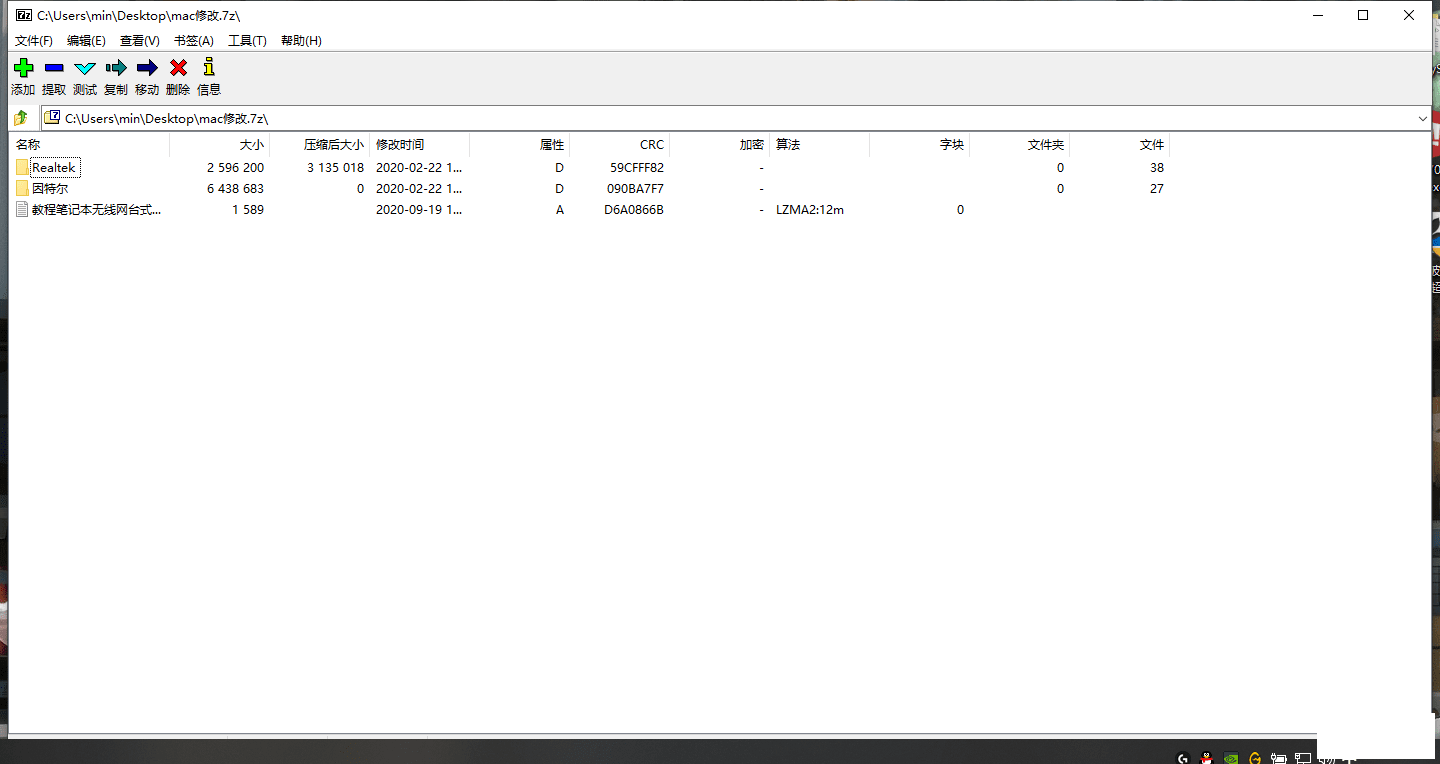Sort by CRC column header
1440x764 pixels.
coord(620,145)
